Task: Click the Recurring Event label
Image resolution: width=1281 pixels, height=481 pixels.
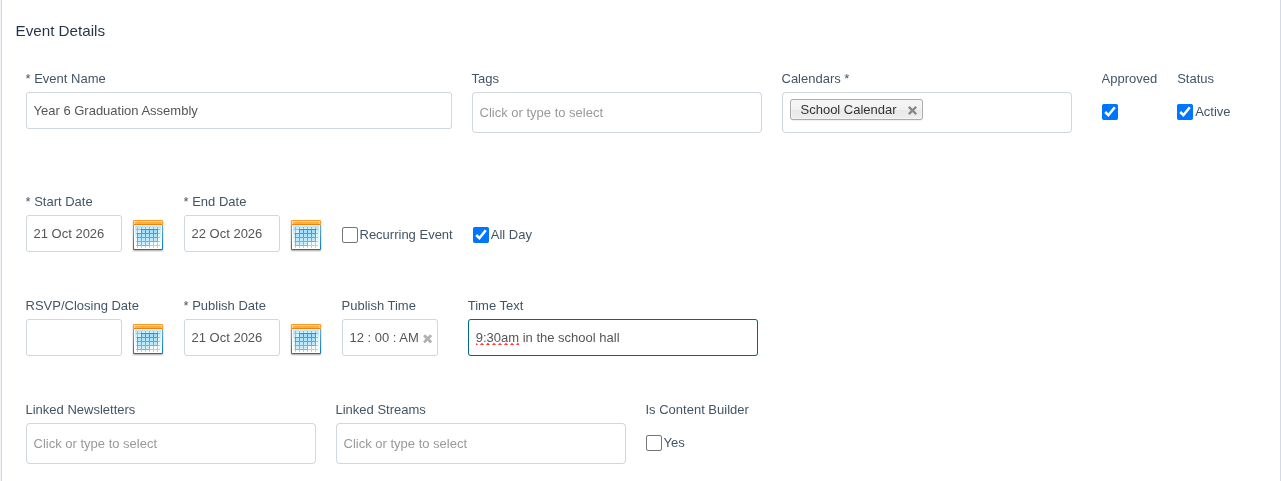Action: [406, 235]
